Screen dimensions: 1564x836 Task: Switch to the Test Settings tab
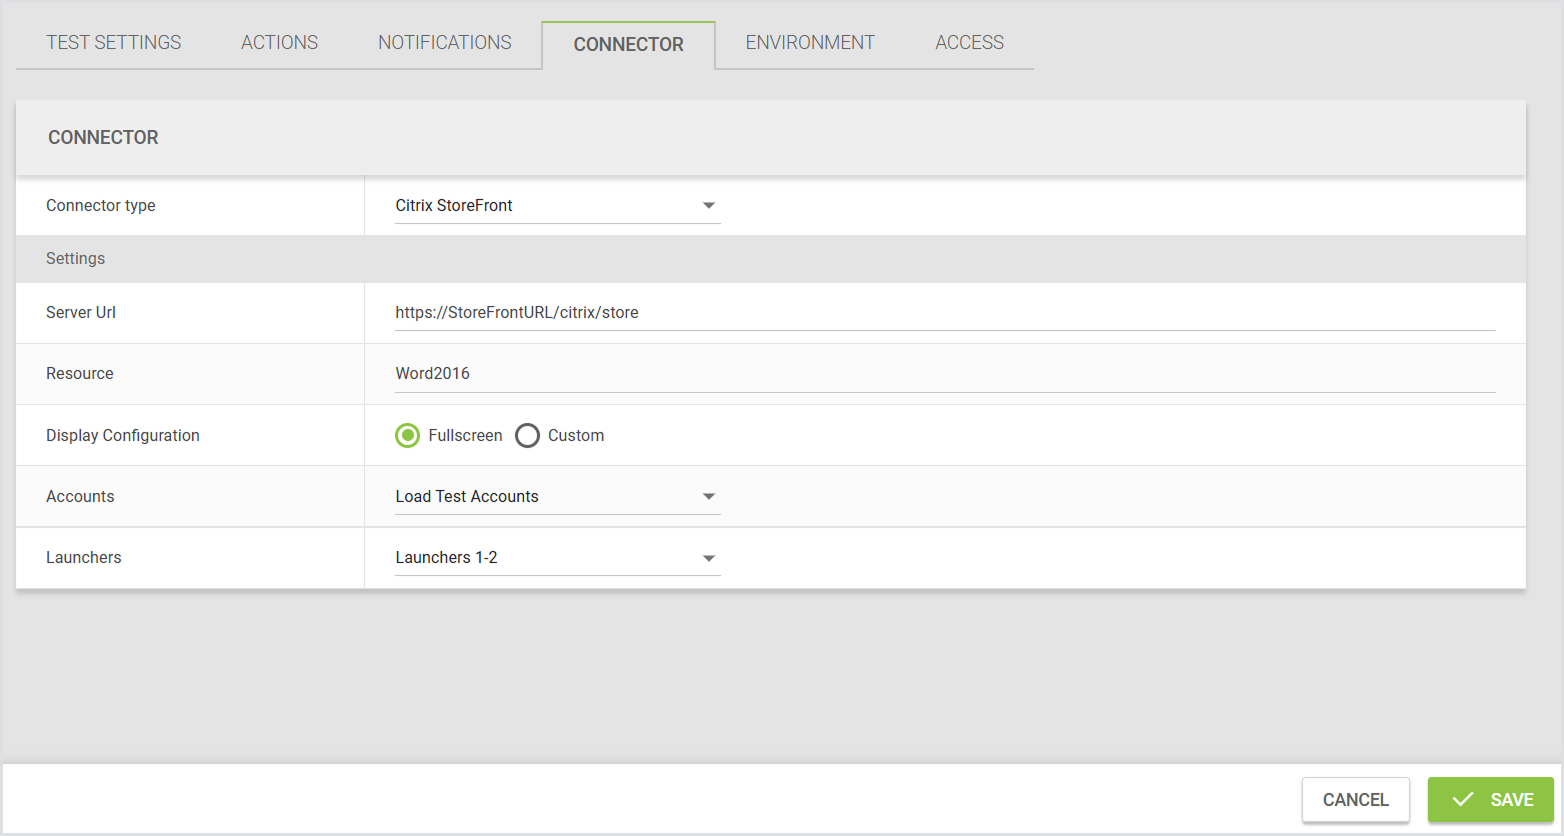(x=114, y=43)
